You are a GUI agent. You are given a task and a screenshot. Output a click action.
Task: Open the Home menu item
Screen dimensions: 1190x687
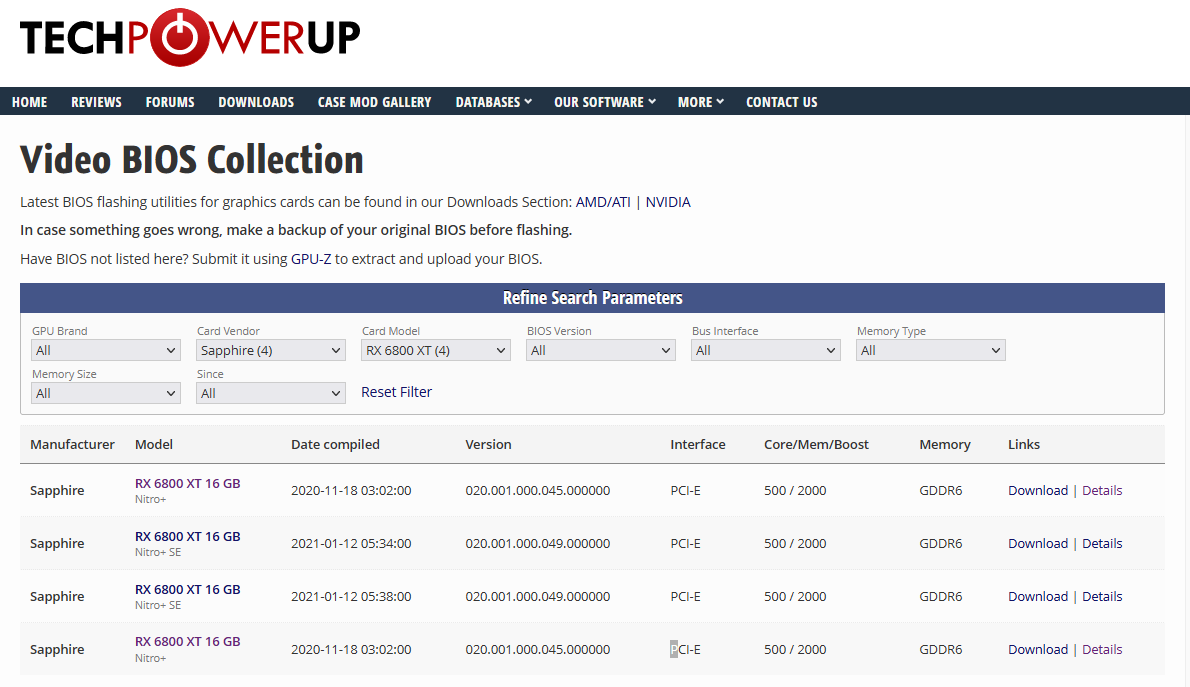(30, 102)
